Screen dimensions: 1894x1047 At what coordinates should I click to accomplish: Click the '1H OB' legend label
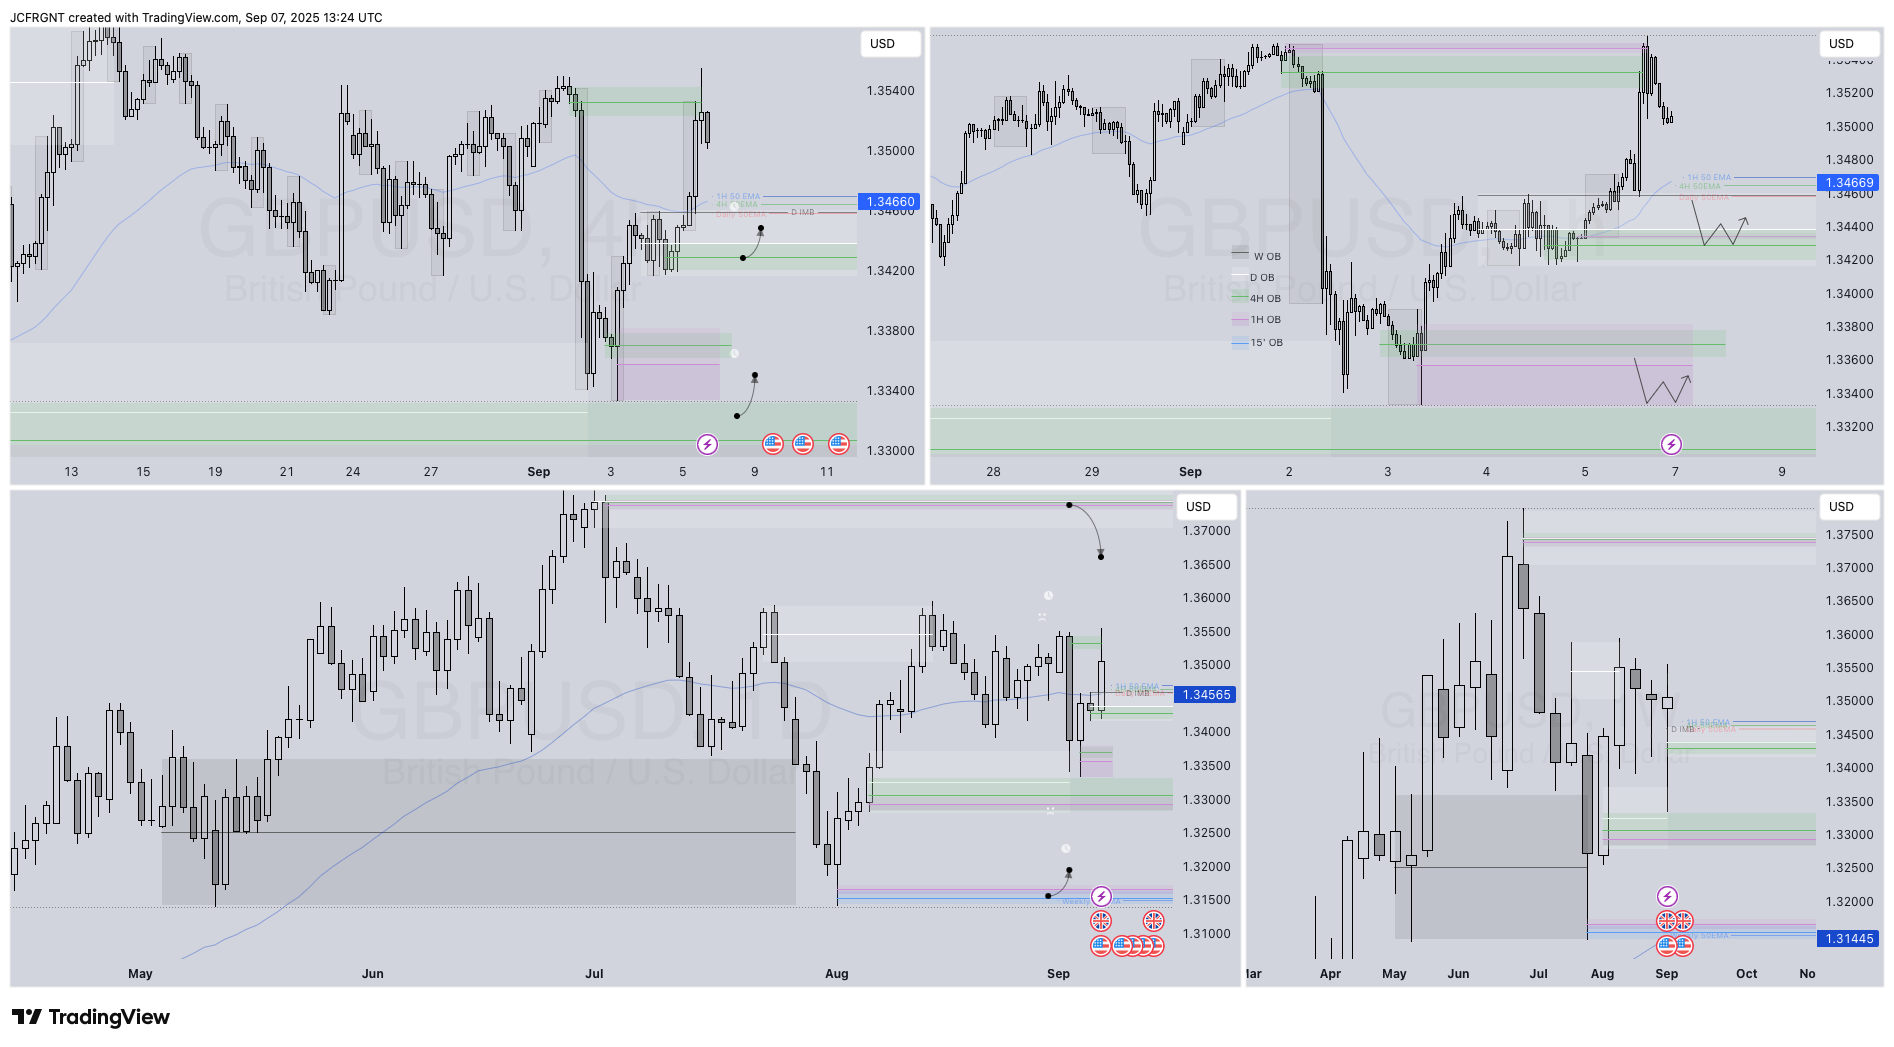pyautogui.click(x=1265, y=320)
